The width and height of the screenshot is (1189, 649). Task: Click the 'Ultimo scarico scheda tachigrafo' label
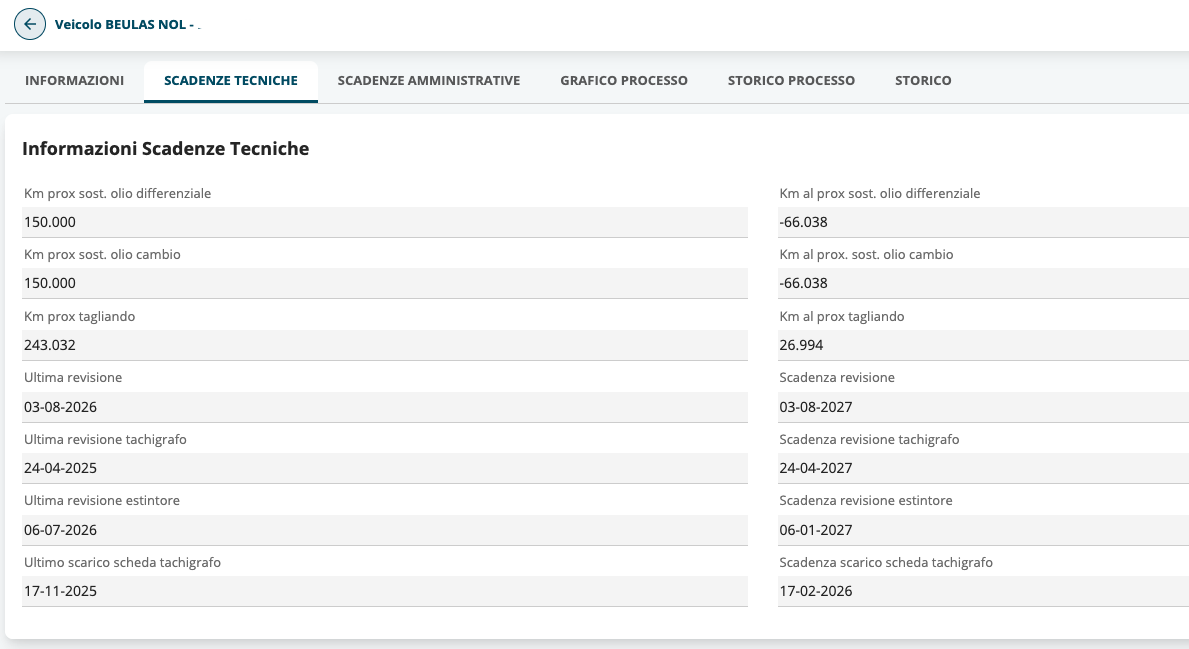(x=122, y=563)
